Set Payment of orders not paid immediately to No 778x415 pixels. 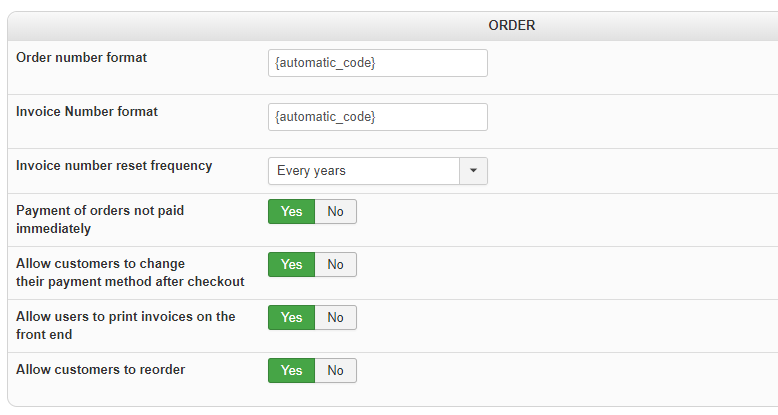(335, 211)
